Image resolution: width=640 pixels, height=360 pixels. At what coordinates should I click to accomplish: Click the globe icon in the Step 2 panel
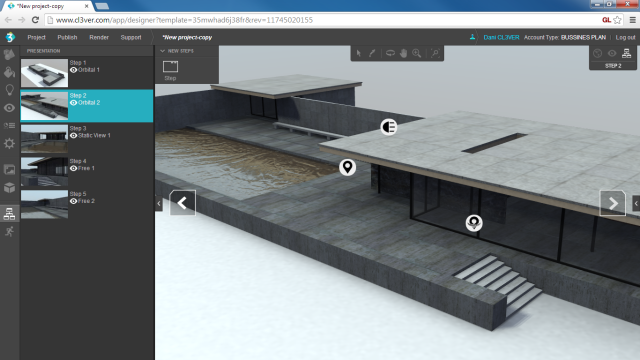pyautogui.click(x=598, y=53)
